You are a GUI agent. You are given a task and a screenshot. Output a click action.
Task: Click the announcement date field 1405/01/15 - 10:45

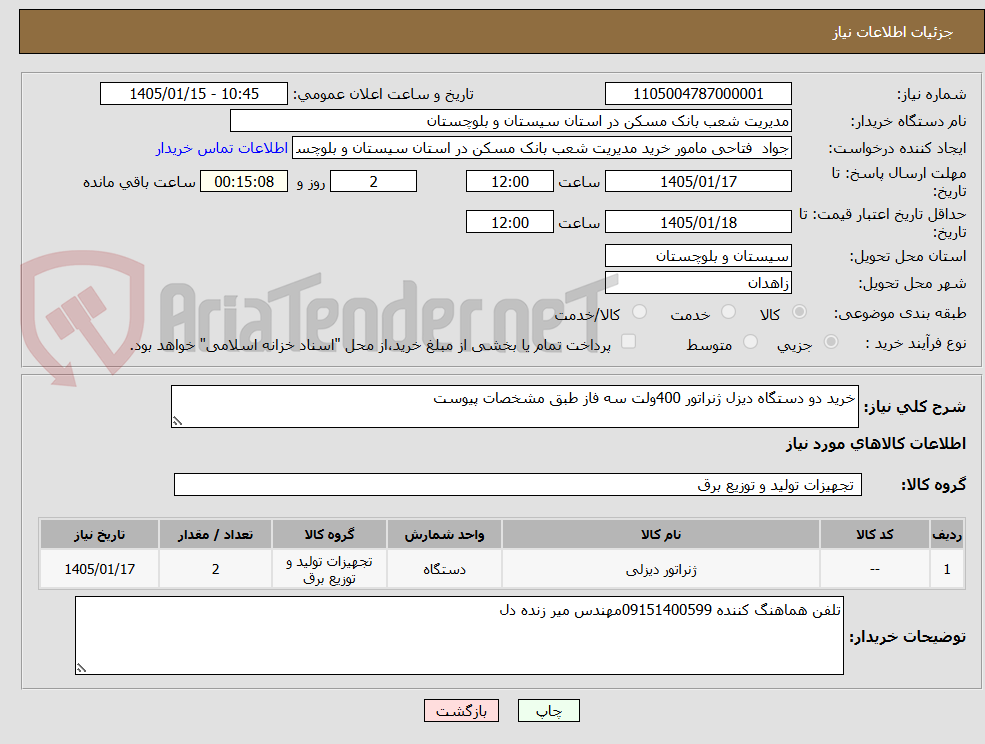click(193, 94)
